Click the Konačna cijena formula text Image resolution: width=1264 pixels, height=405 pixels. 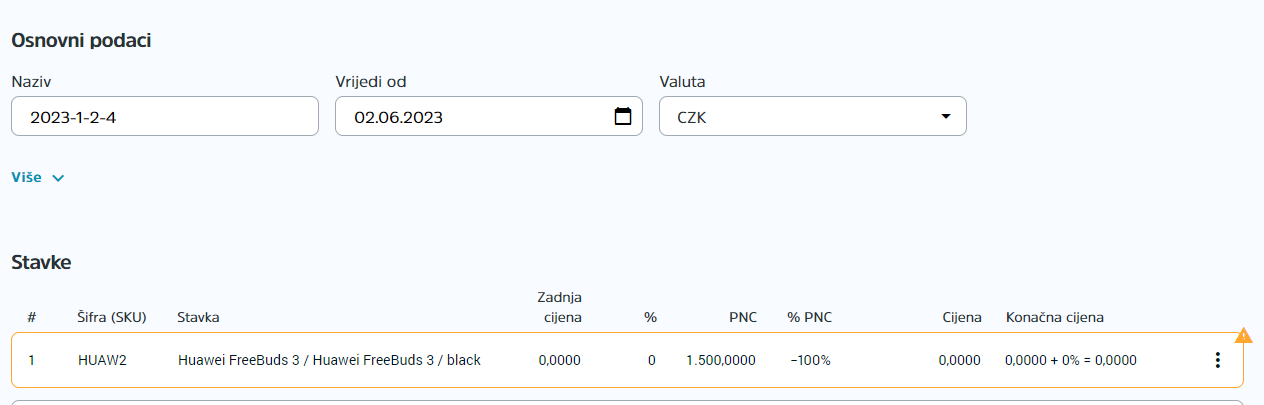(x=1071, y=360)
